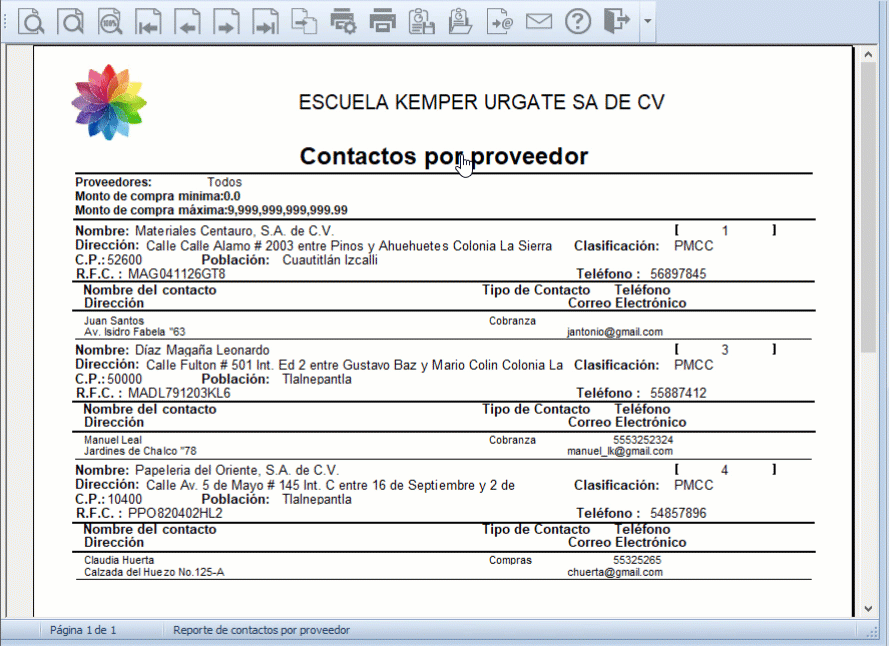Image resolution: width=890 pixels, height=646 pixels.
Task: Export the report to a file
Action: pos(499,21)
